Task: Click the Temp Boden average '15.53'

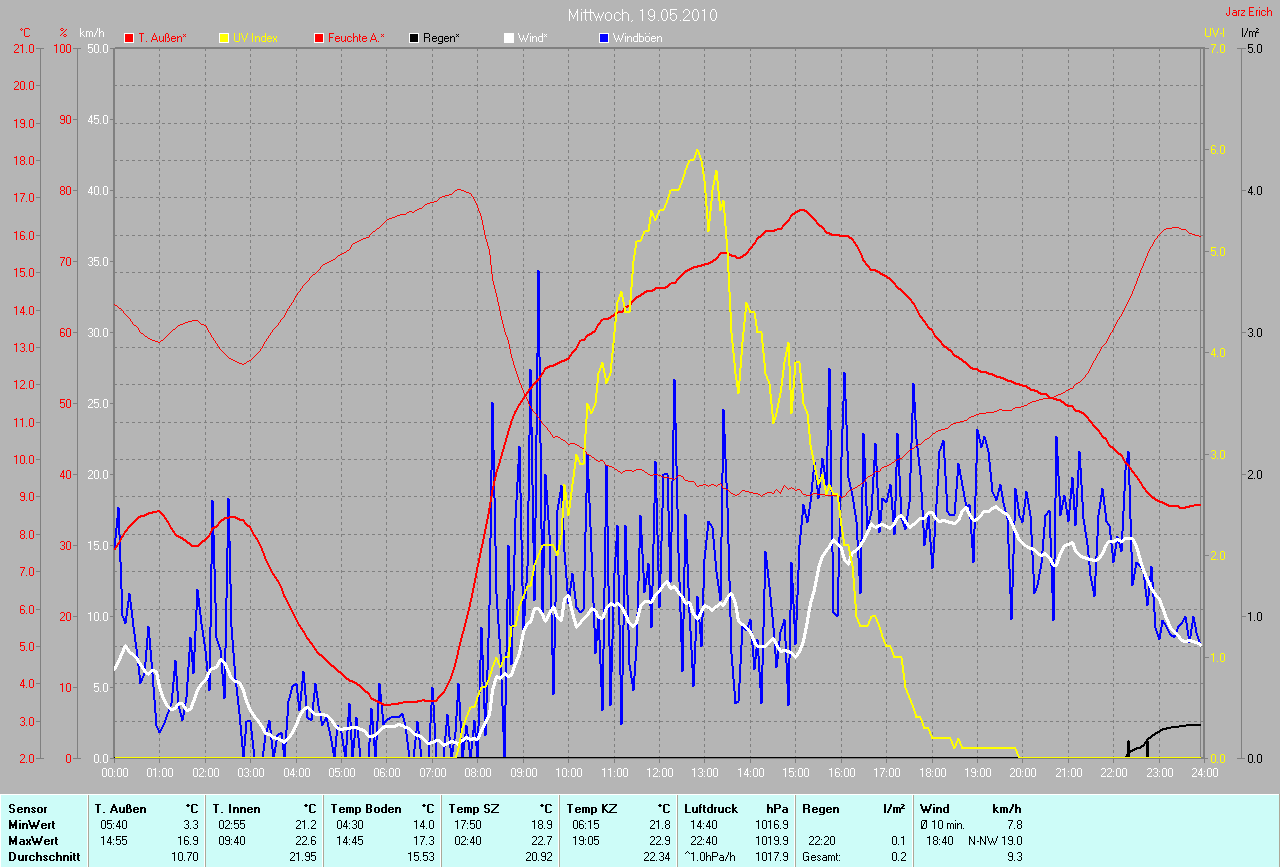Action: pyautogui.click(x=421, y=856)
